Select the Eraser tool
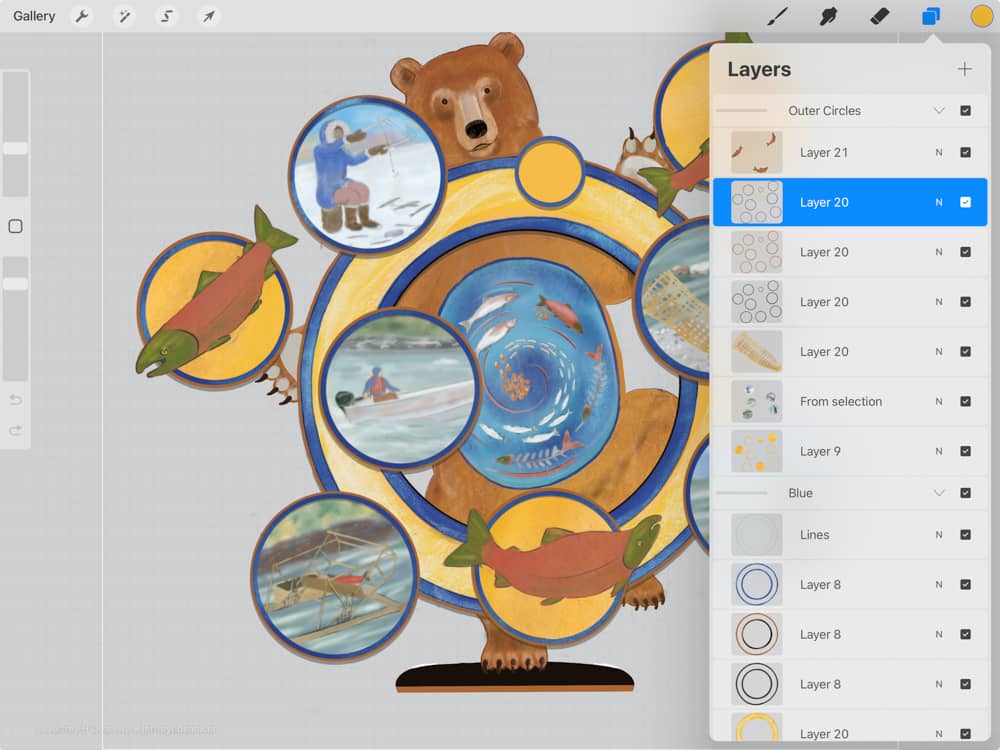1000x750 pixels. (879, 16)
